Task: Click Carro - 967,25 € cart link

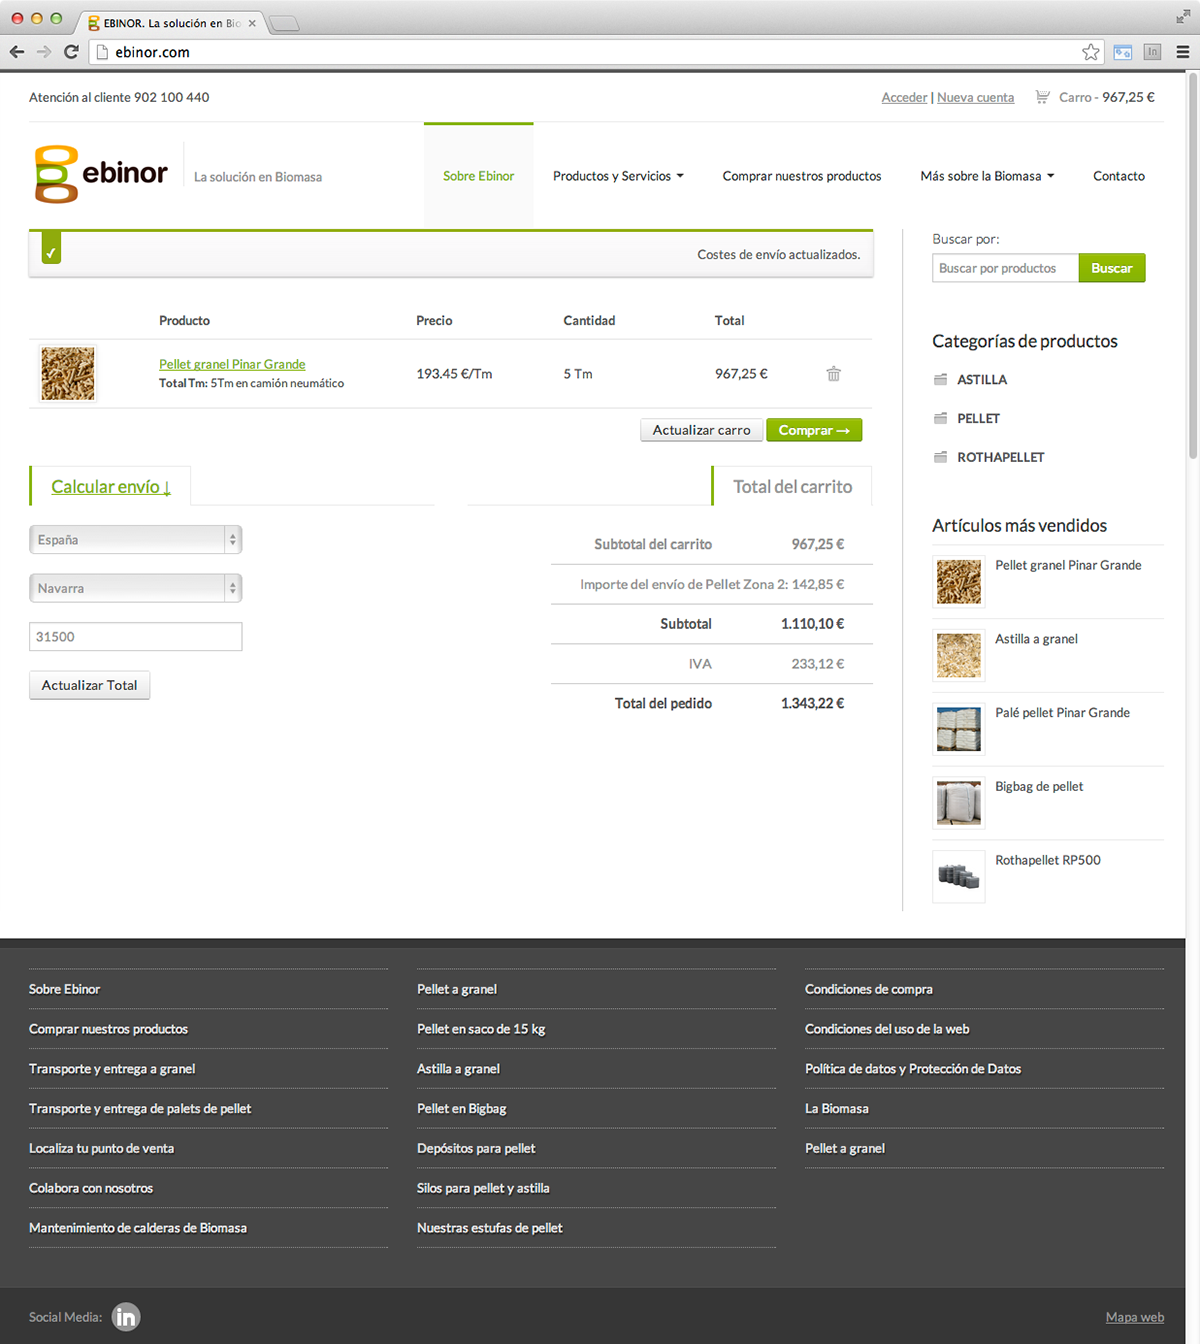Action: [x=1106, y=97]
